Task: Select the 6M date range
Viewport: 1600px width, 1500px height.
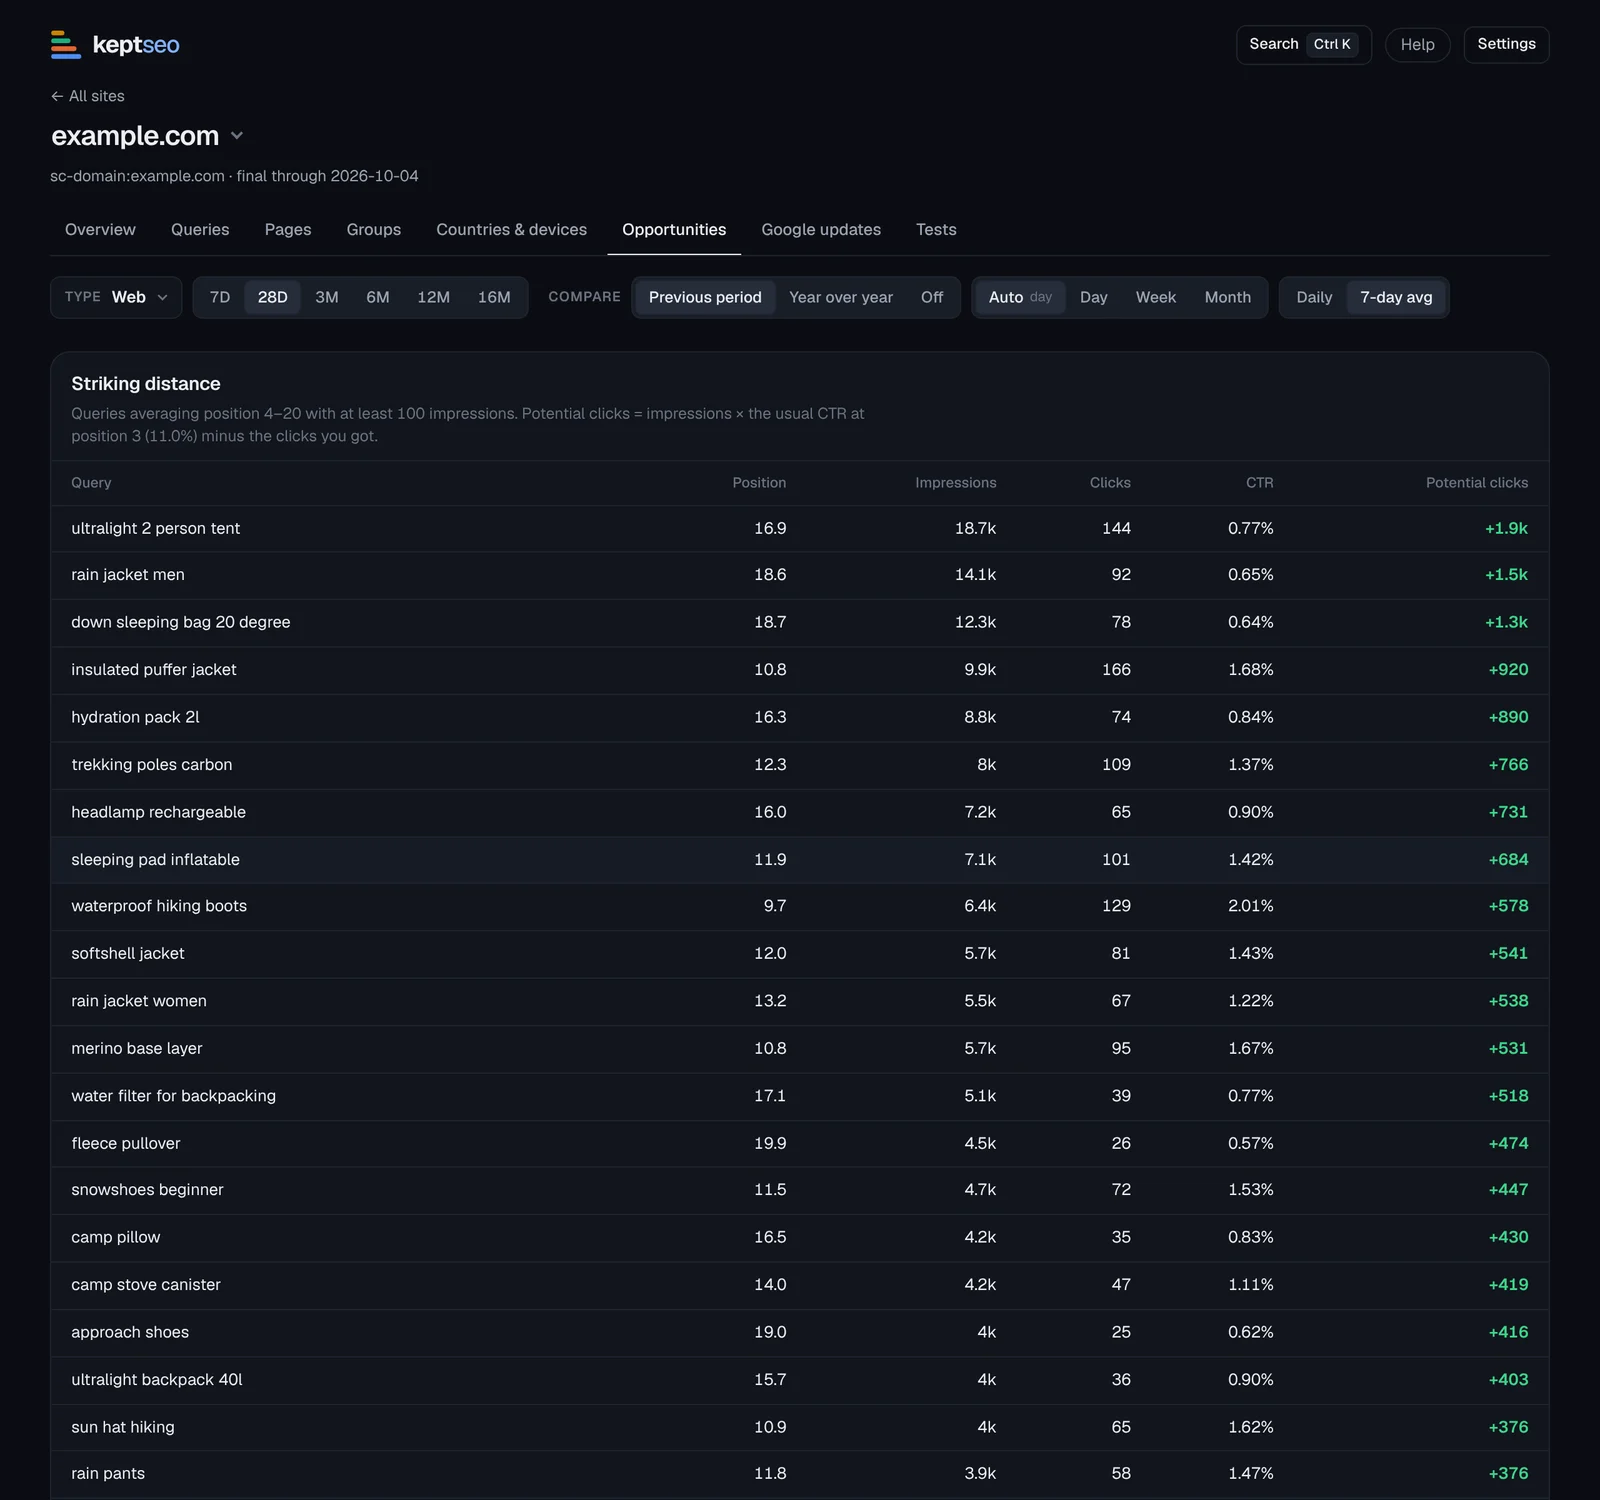Action: (x=378, y=298)
